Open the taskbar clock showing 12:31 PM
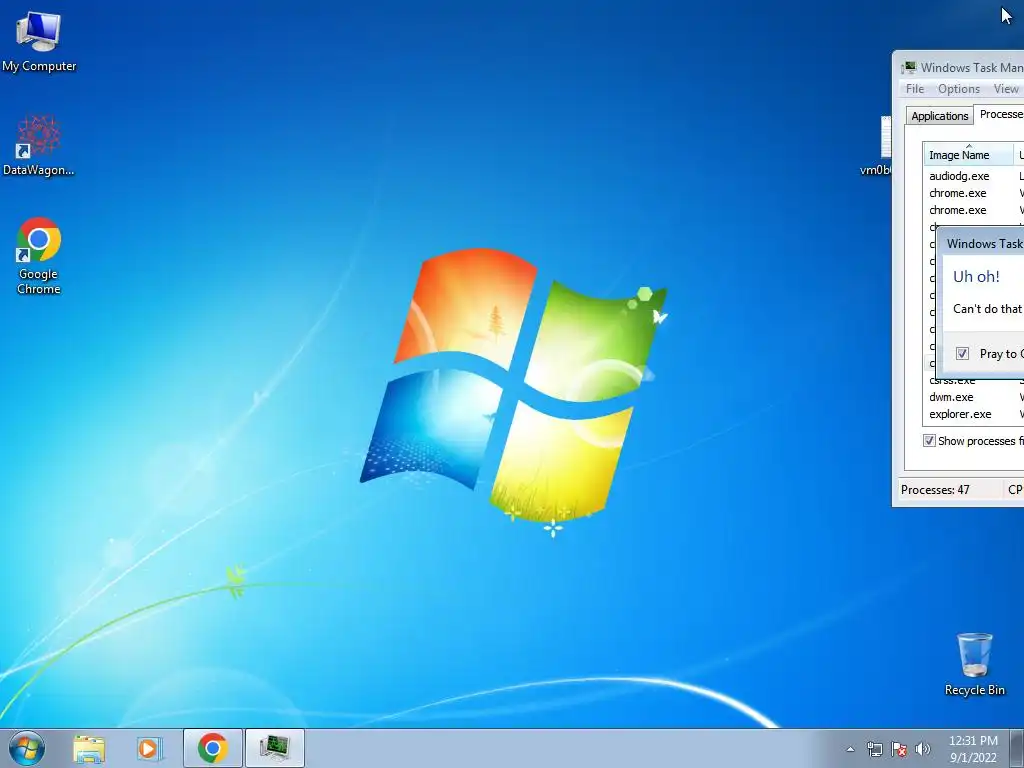 tap(973, 749)
